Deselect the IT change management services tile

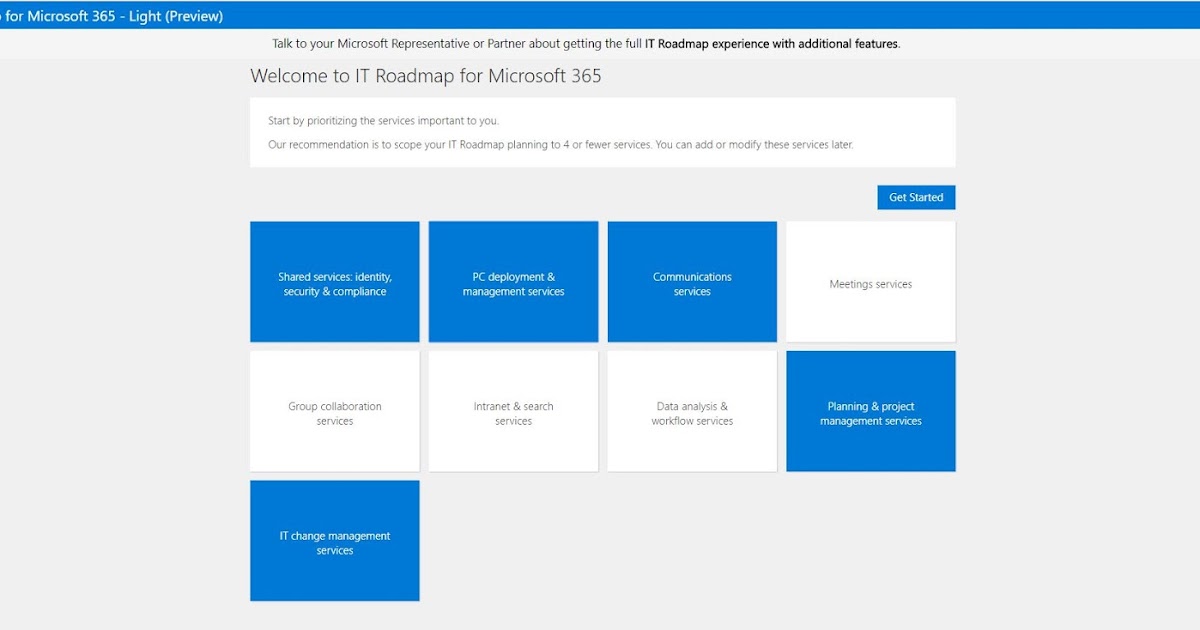click(x=334, y=540)
